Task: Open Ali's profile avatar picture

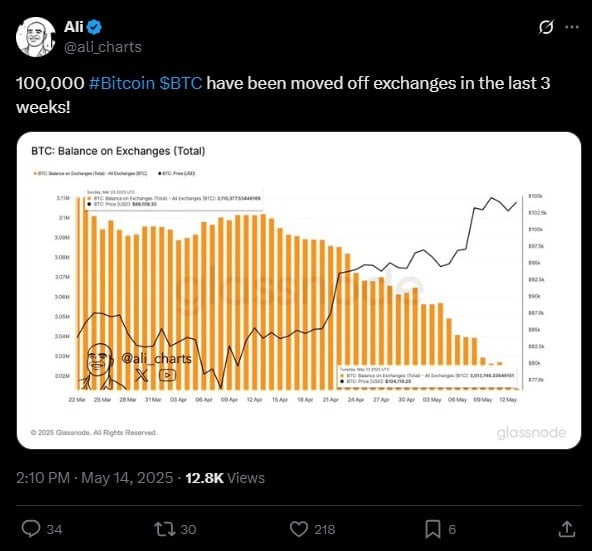Action: tap(35, 37)
